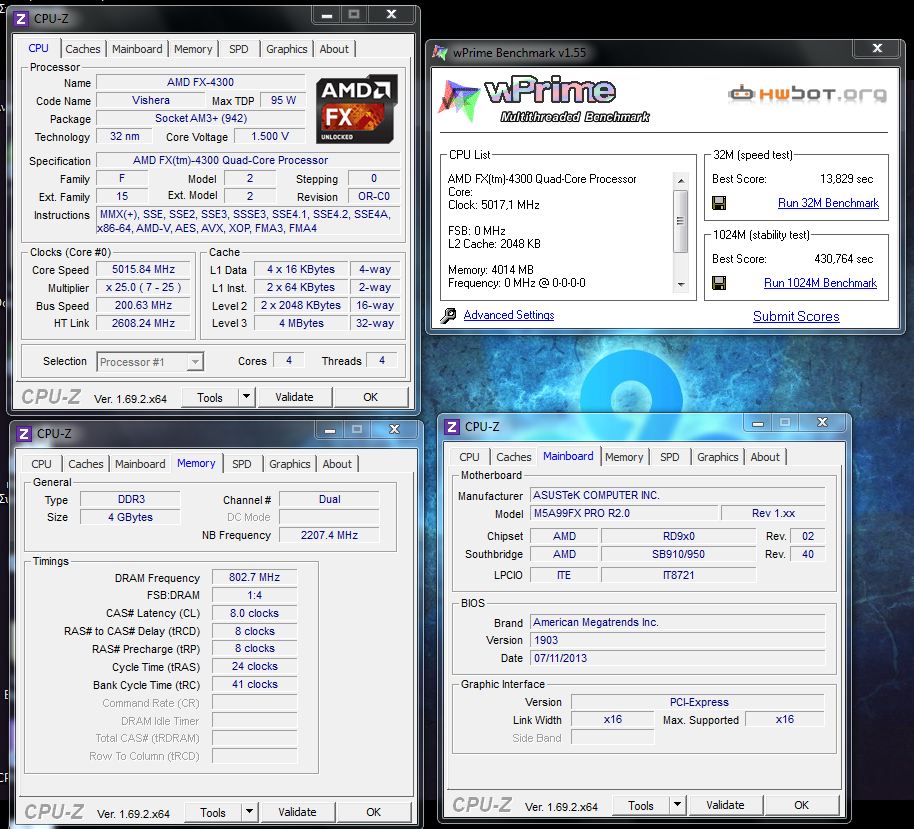Open the Graphics tab in the top CPU-Z window
This screenshot has height=829, width=914.
click(x=286, y=49)
